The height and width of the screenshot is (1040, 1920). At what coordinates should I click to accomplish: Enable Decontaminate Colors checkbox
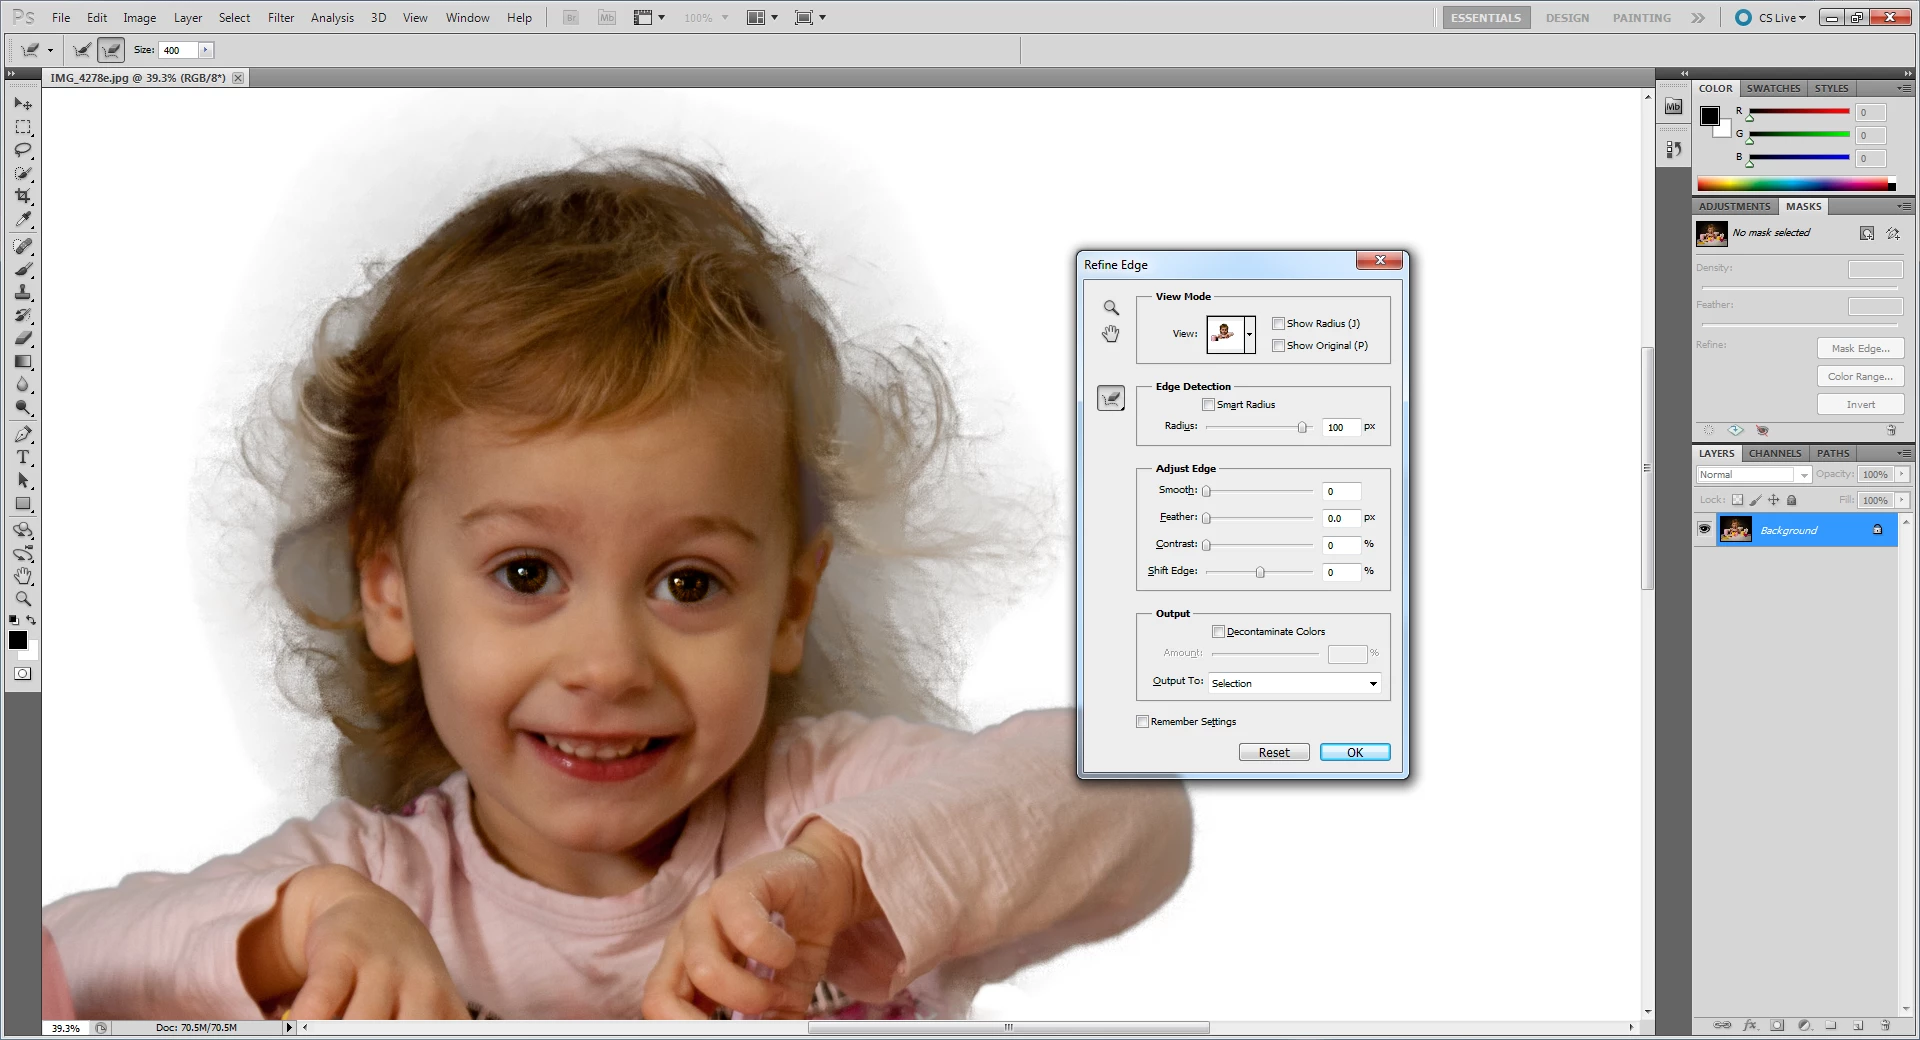pyautogui.click(x=1218, y=631)
